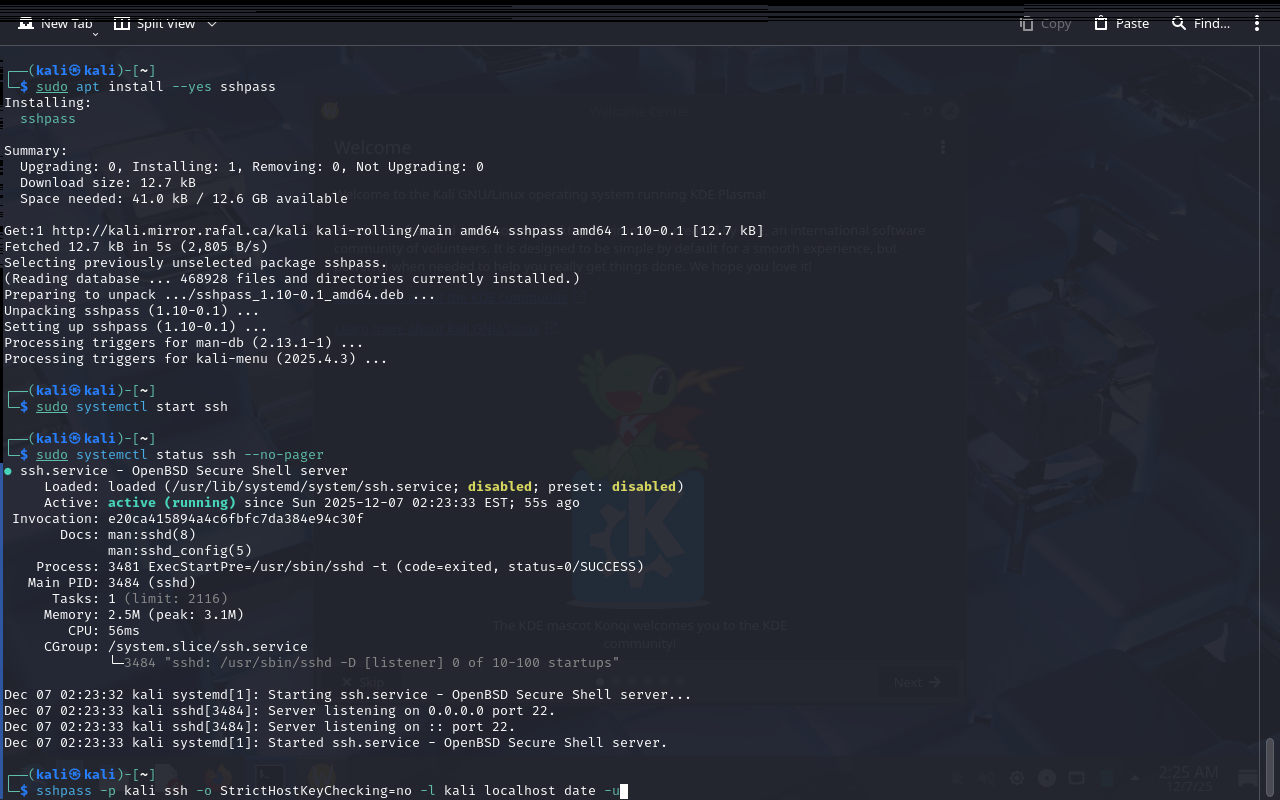Expand the Split View dropdown chevron

click(x=212, y=24)
